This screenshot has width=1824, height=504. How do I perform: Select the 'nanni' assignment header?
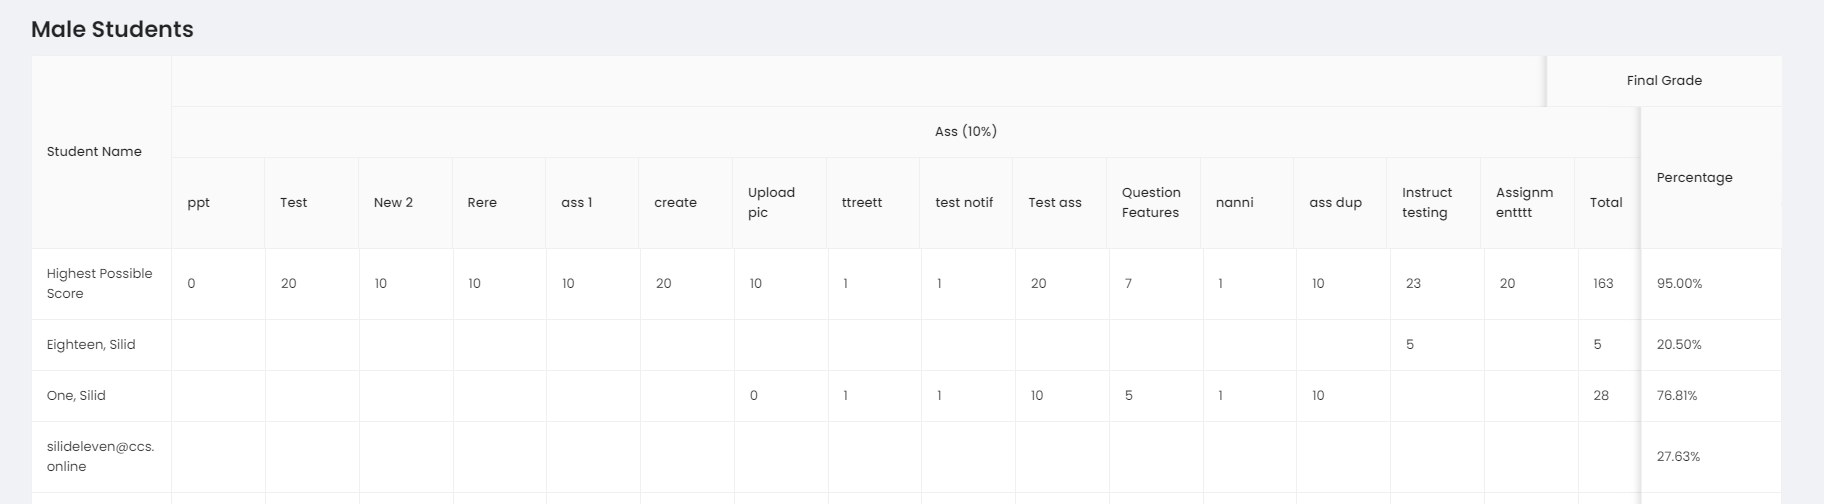click(1234, 203)
